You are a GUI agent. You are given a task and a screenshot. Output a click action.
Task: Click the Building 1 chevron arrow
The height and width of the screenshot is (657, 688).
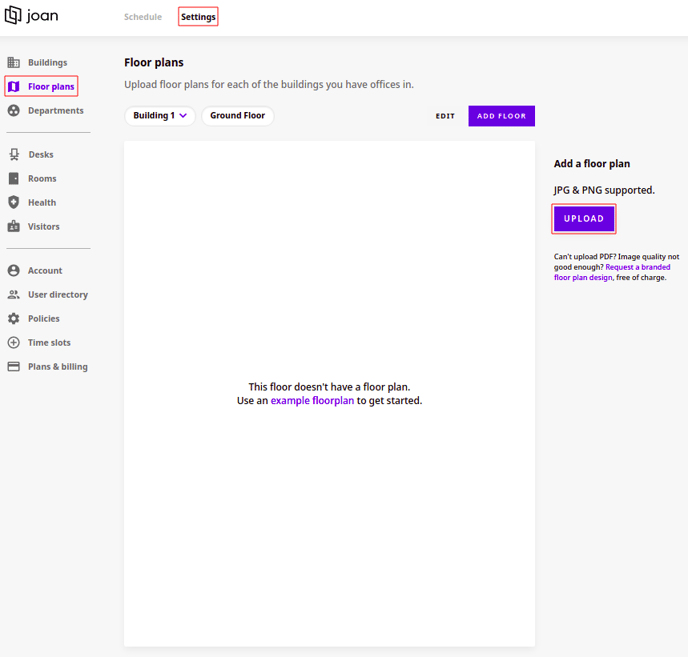tap(183, 115)
